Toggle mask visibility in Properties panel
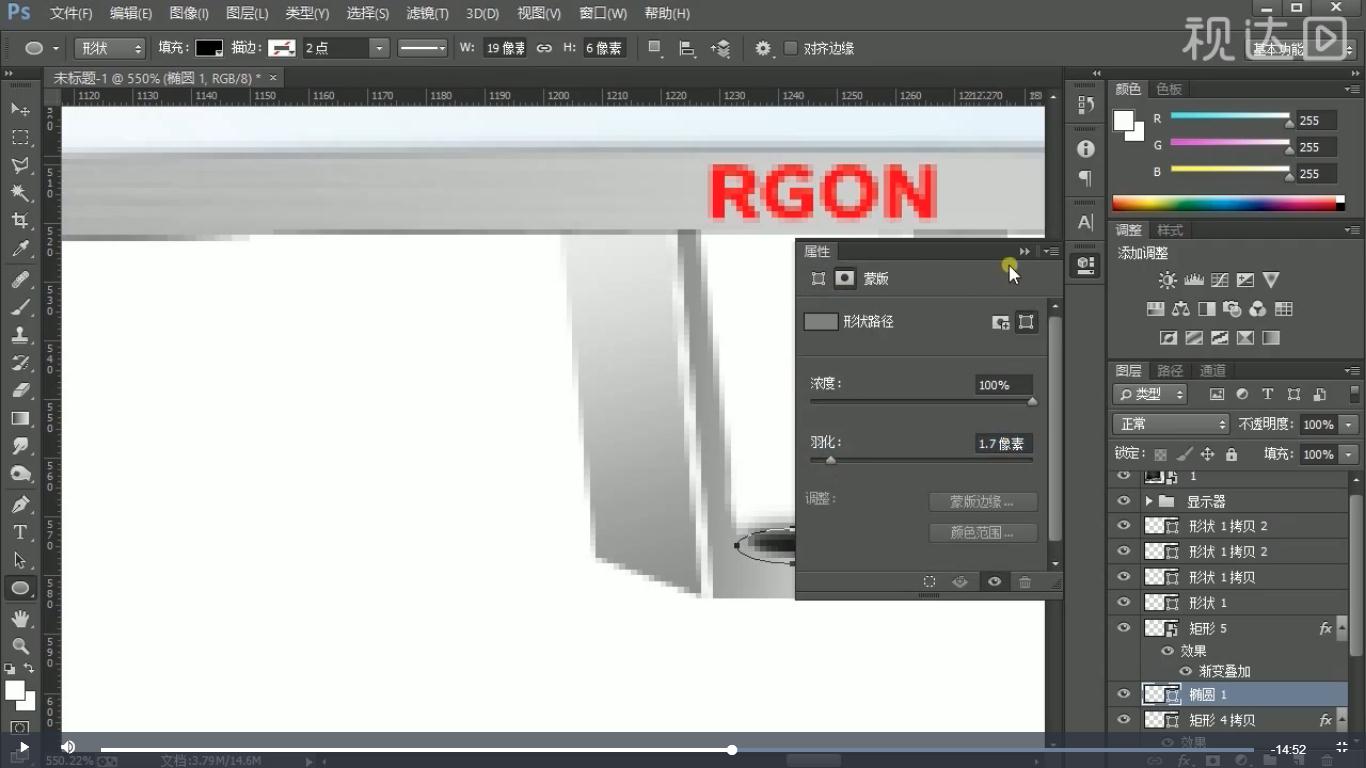Viewport: 1366px width, 768px height. [994, 582]
